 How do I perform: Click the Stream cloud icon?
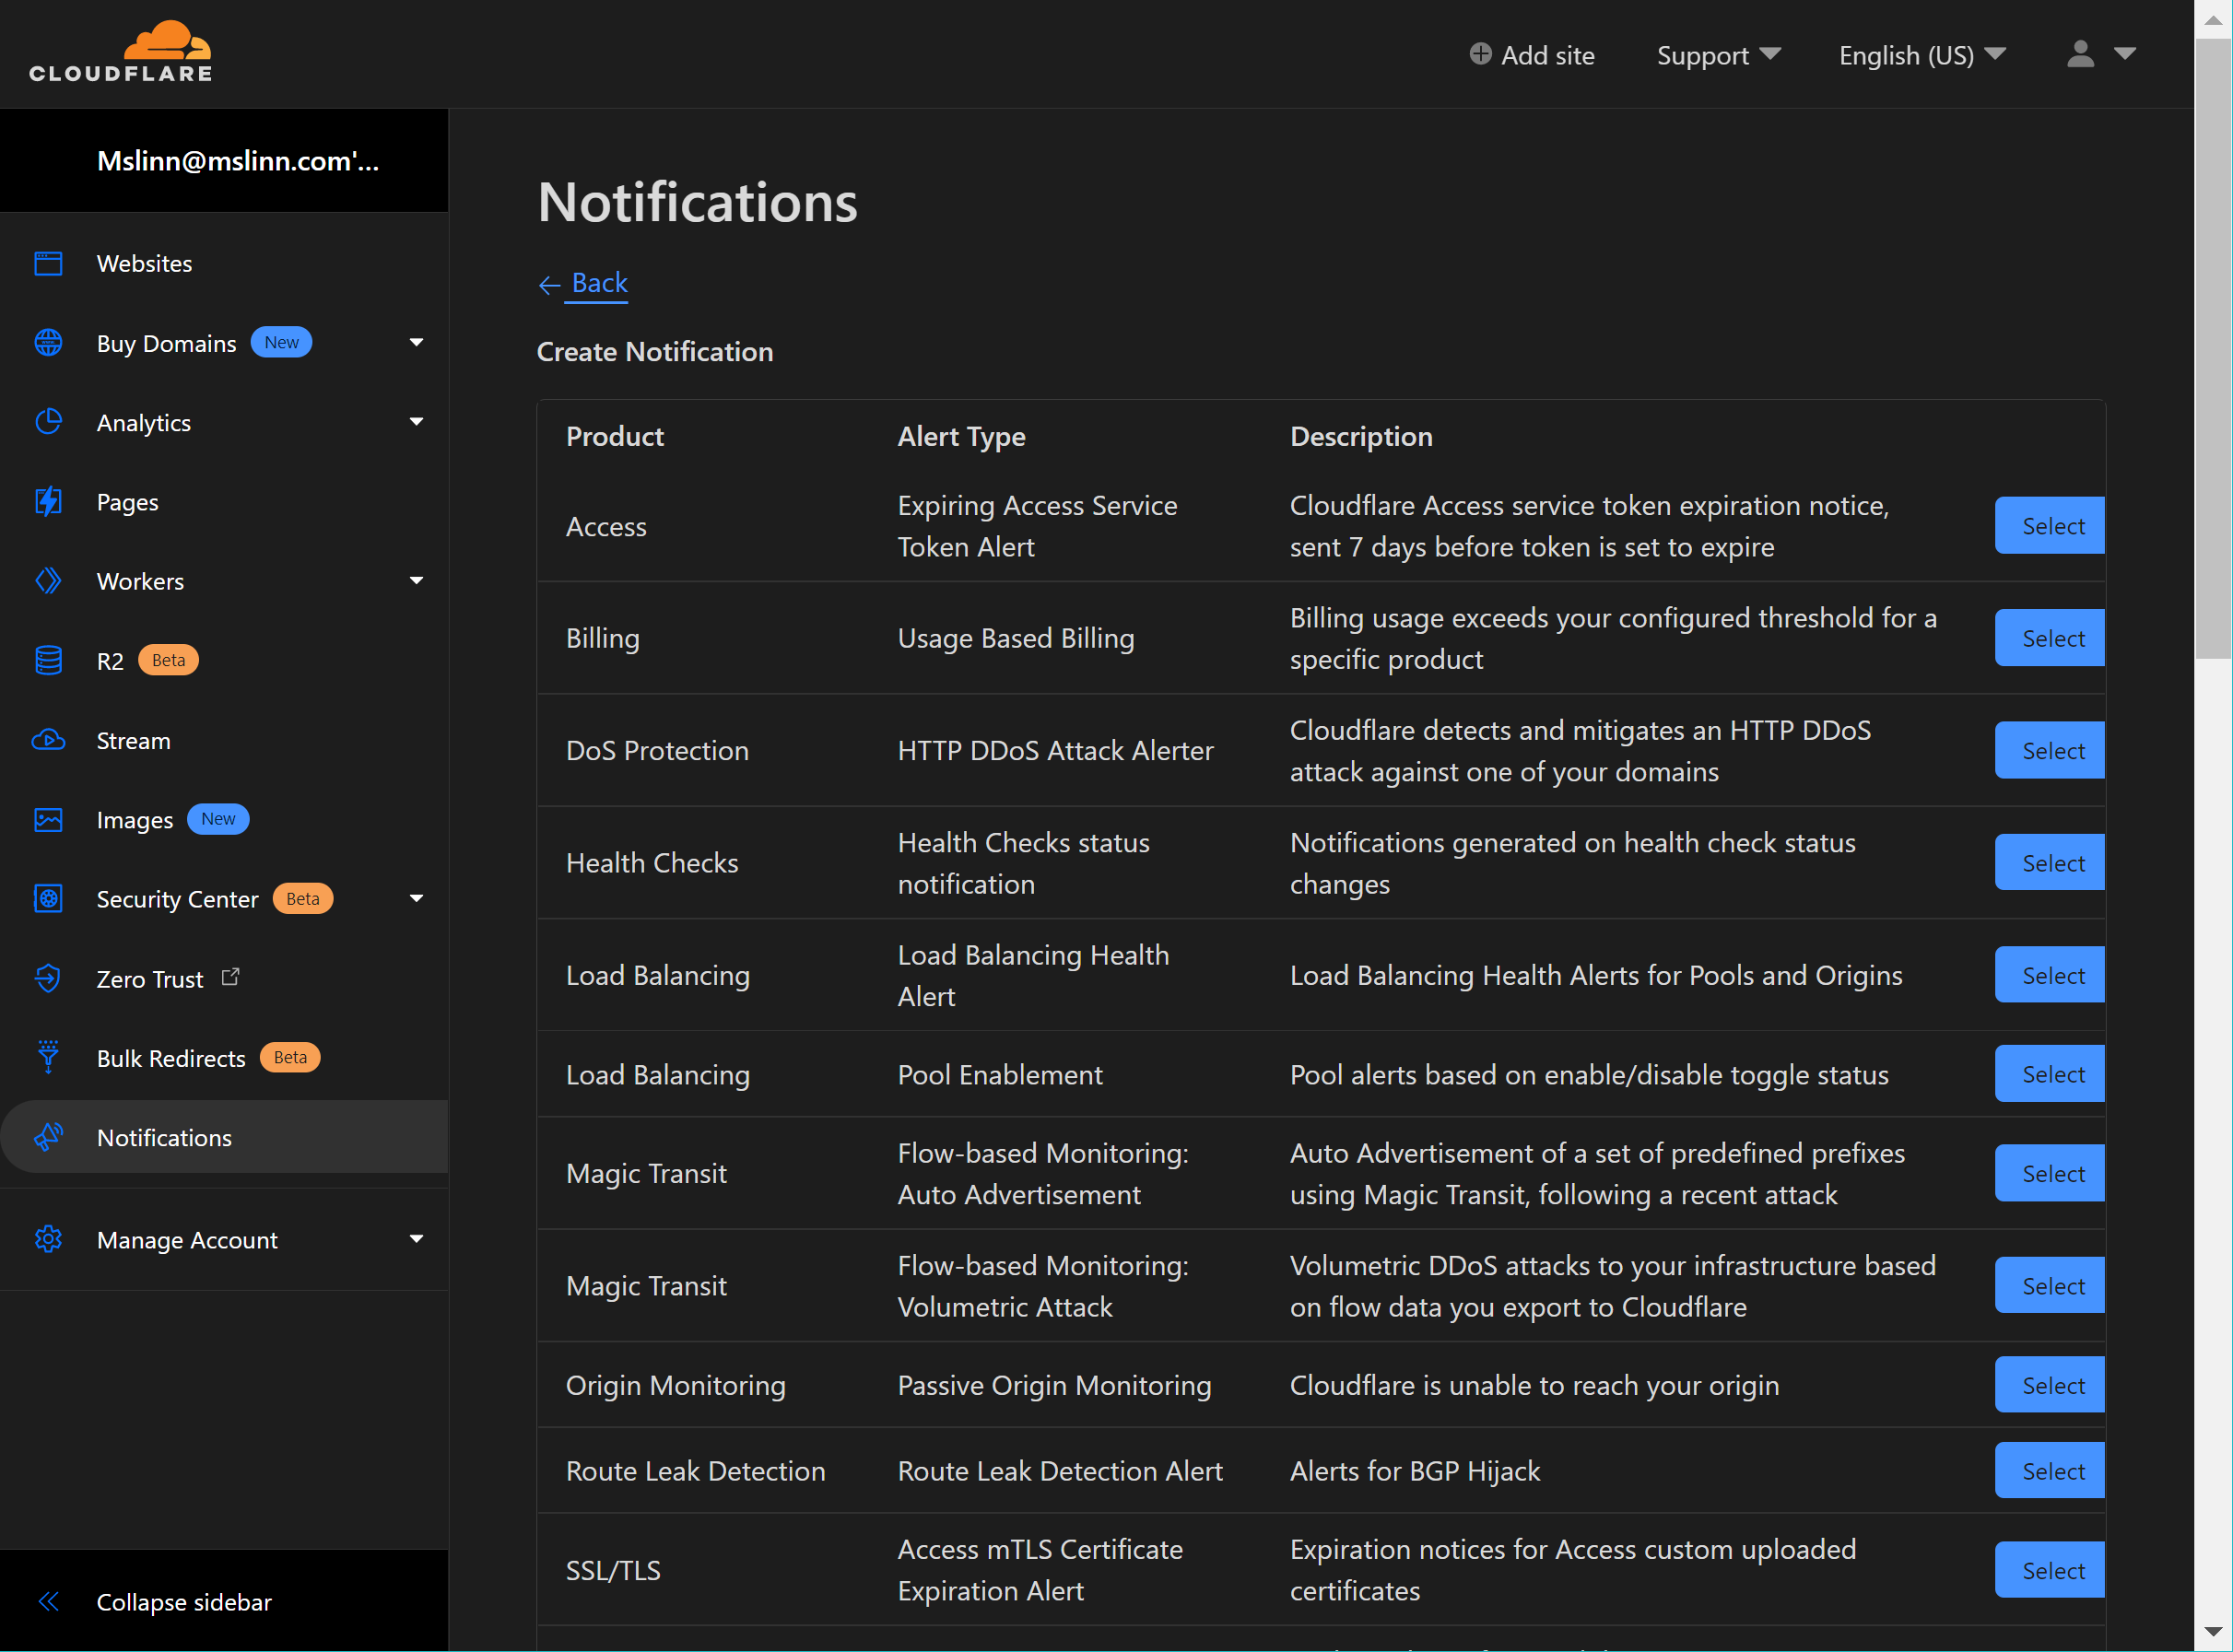[x=48, y=741]
